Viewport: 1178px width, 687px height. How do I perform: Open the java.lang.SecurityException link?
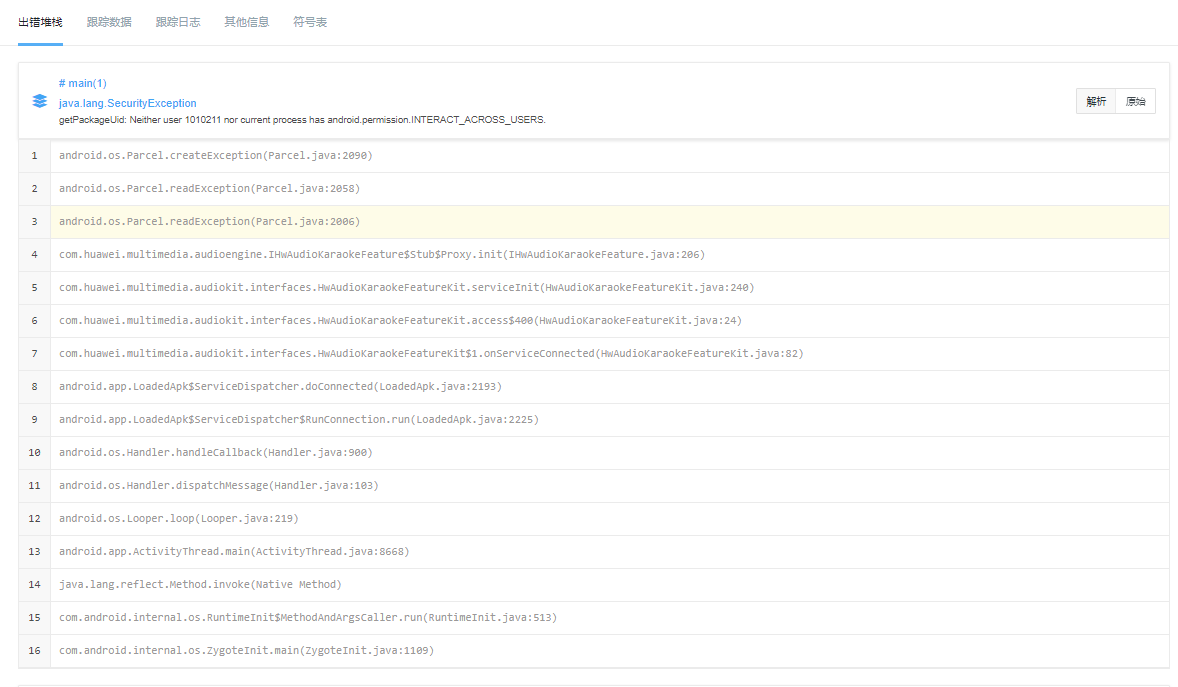tap(128, 103)
